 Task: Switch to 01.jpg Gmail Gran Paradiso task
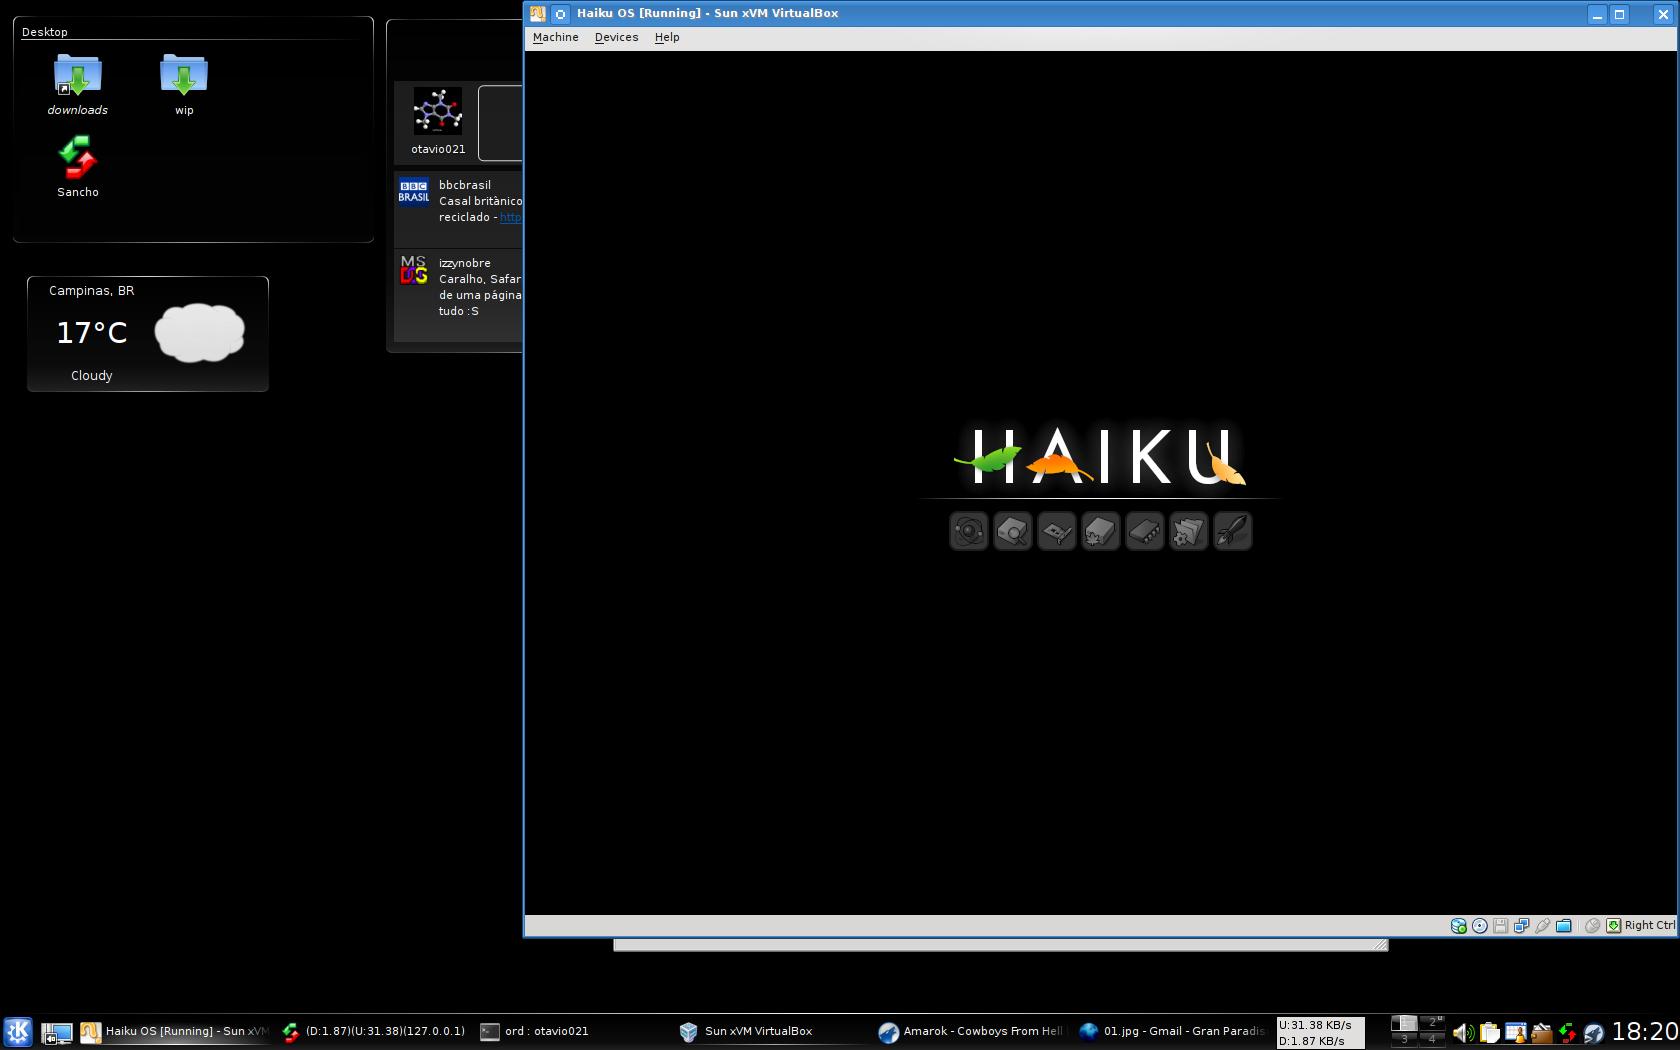(1172, 1031)
